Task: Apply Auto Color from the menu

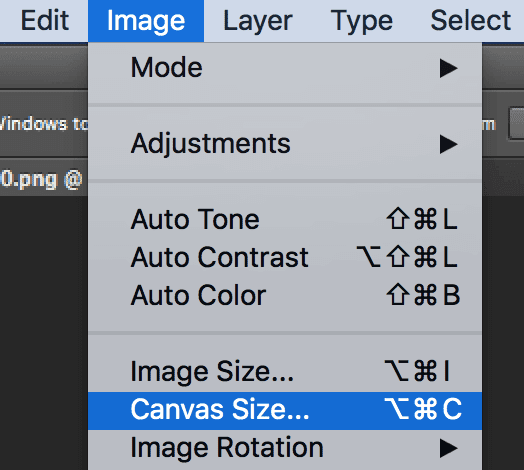Action: click(x=285, y=296)
